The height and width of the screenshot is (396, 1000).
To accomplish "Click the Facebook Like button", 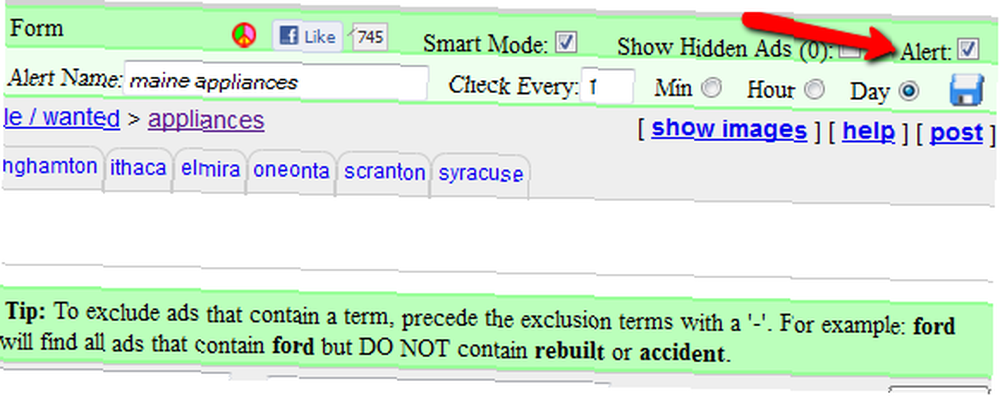I will (308, 36).
